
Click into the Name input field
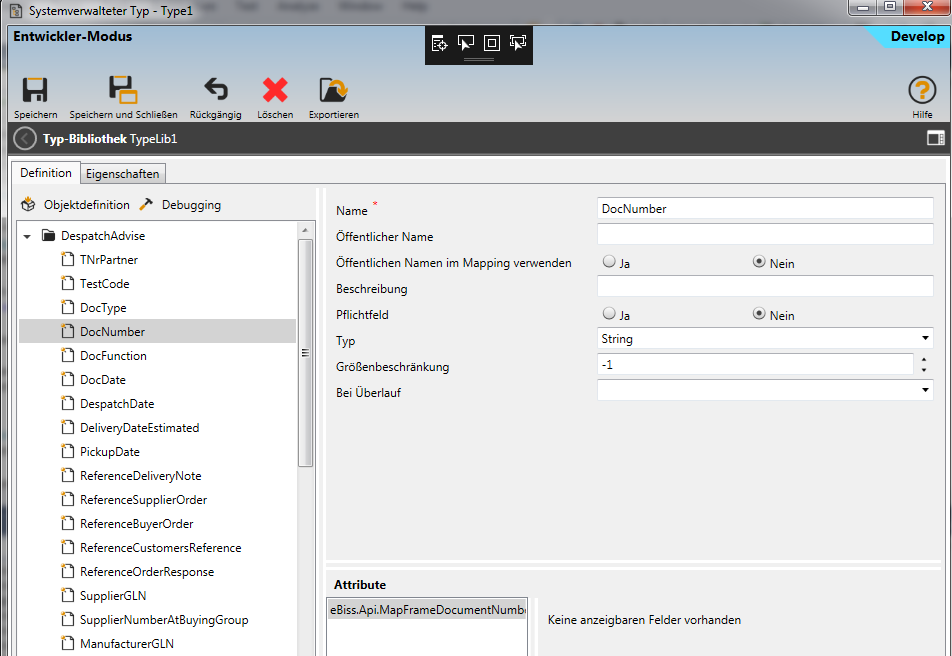pyautogui.click(x=765, y=208)
